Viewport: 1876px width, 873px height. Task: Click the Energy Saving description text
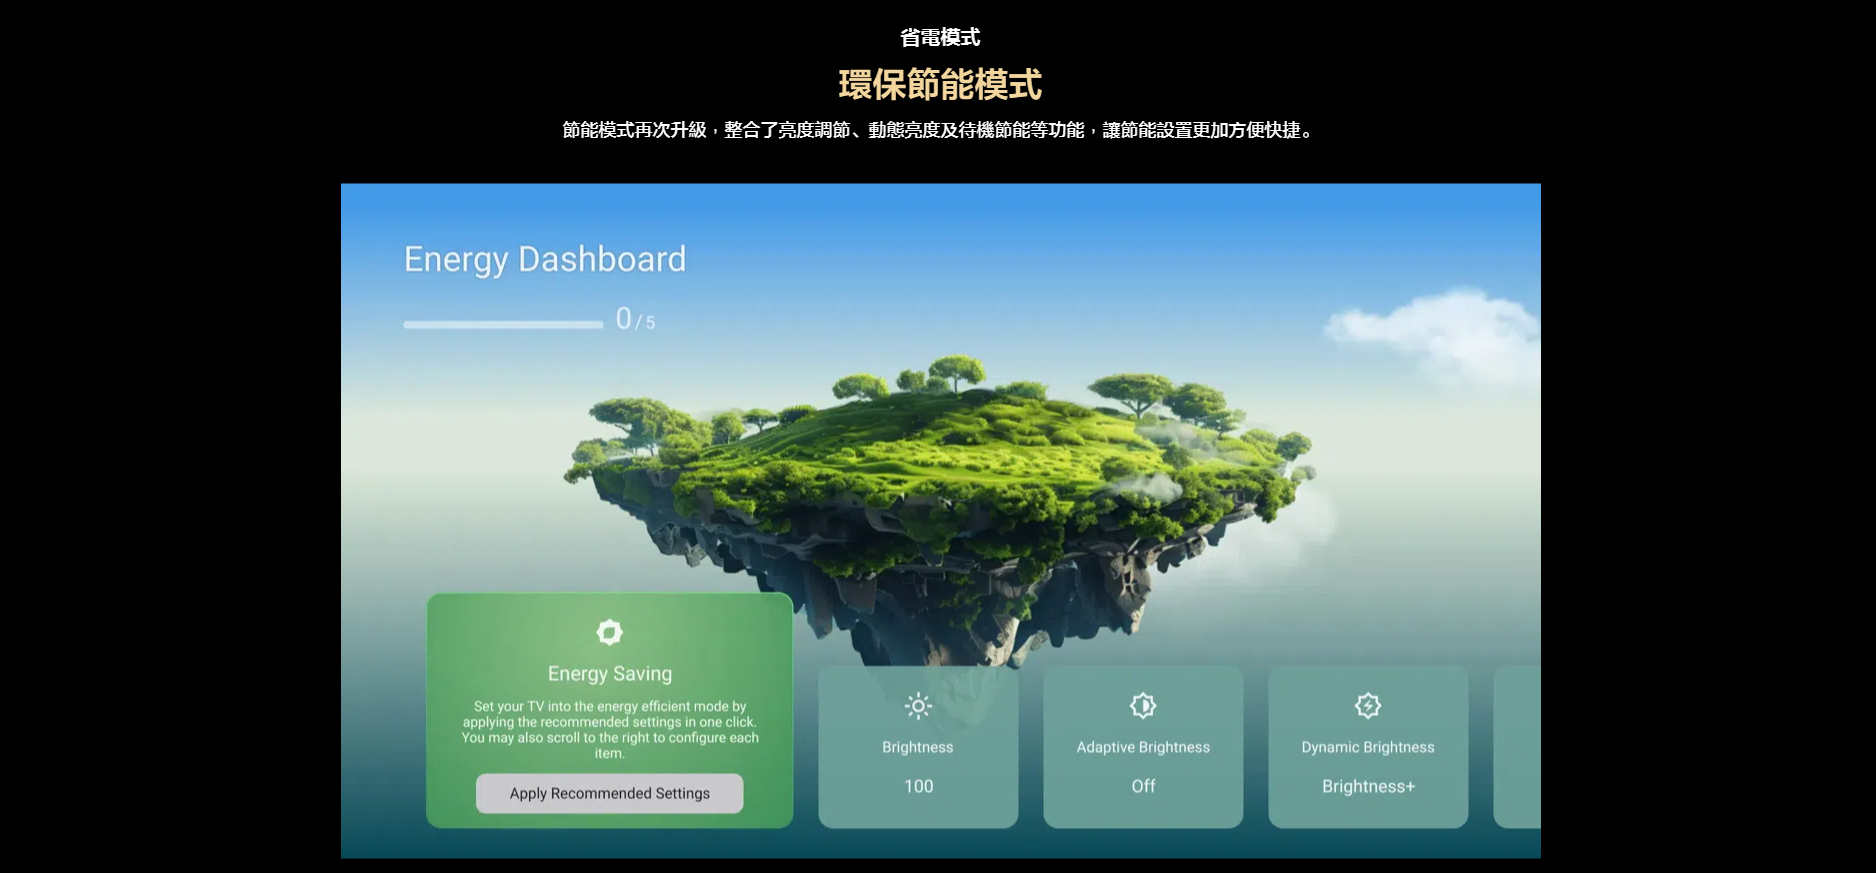click(609, 729)
